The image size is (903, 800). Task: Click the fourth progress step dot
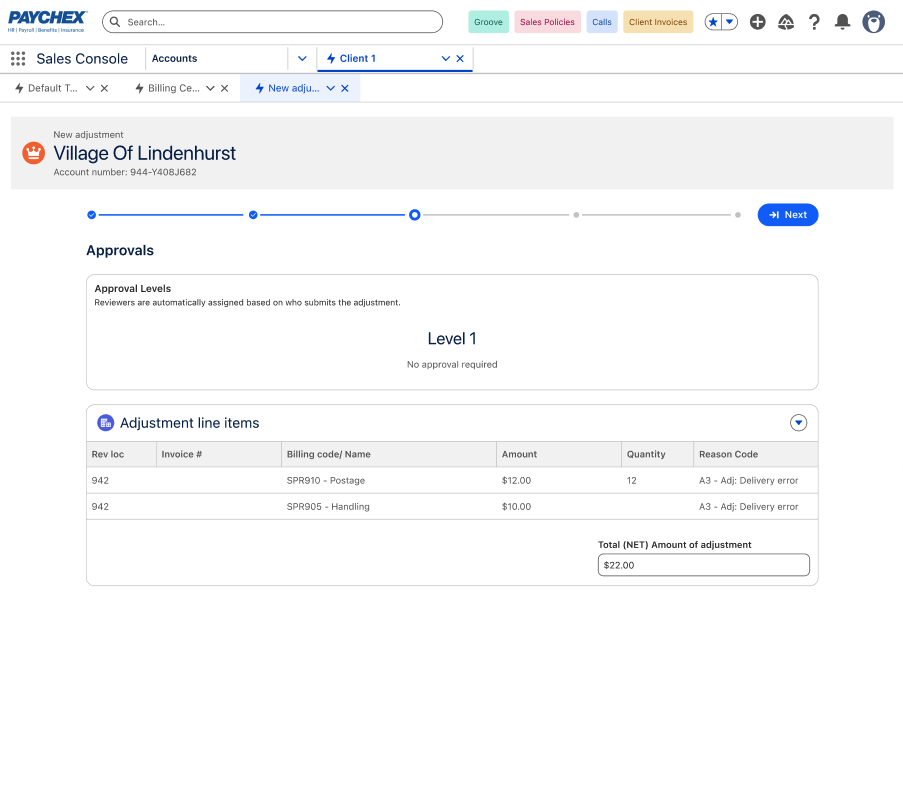pyautogui.click(x=576, y=215)
